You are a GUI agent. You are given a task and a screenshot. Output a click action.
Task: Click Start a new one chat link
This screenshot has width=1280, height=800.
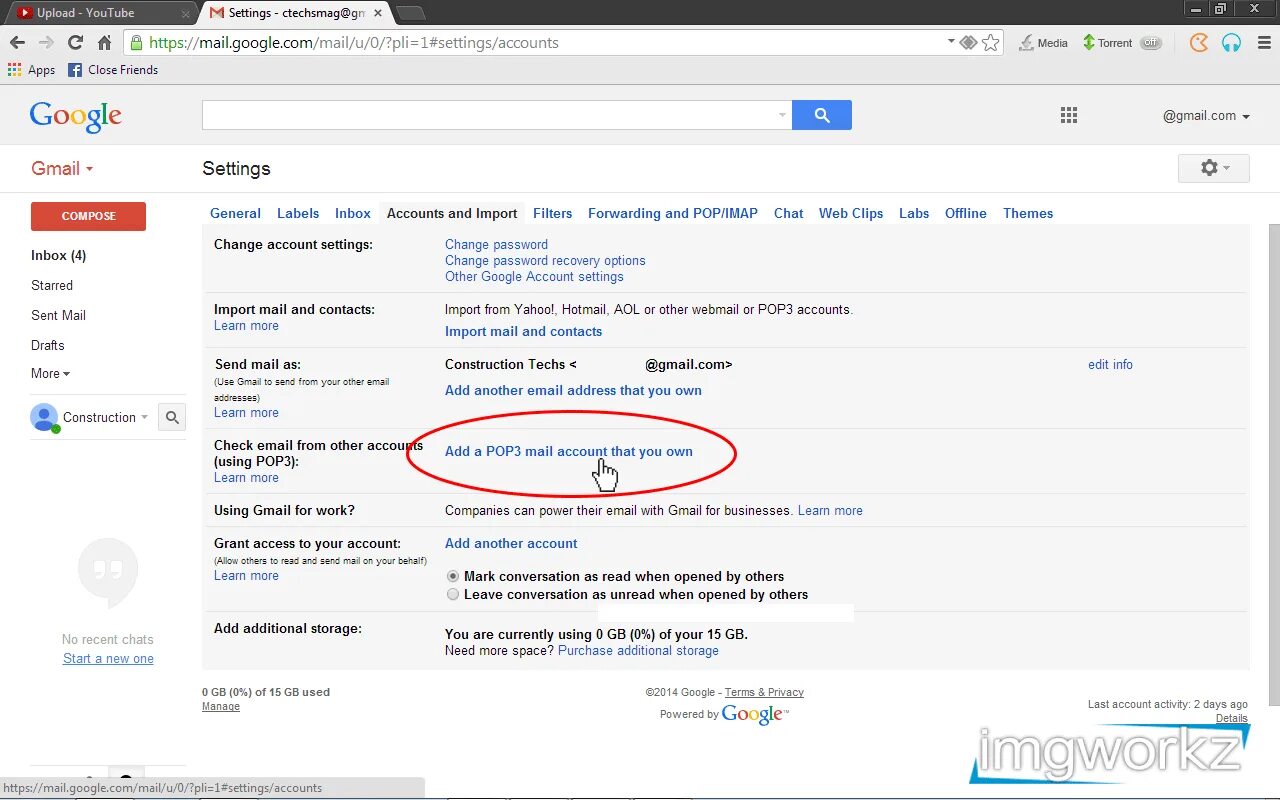pos(108,659)
